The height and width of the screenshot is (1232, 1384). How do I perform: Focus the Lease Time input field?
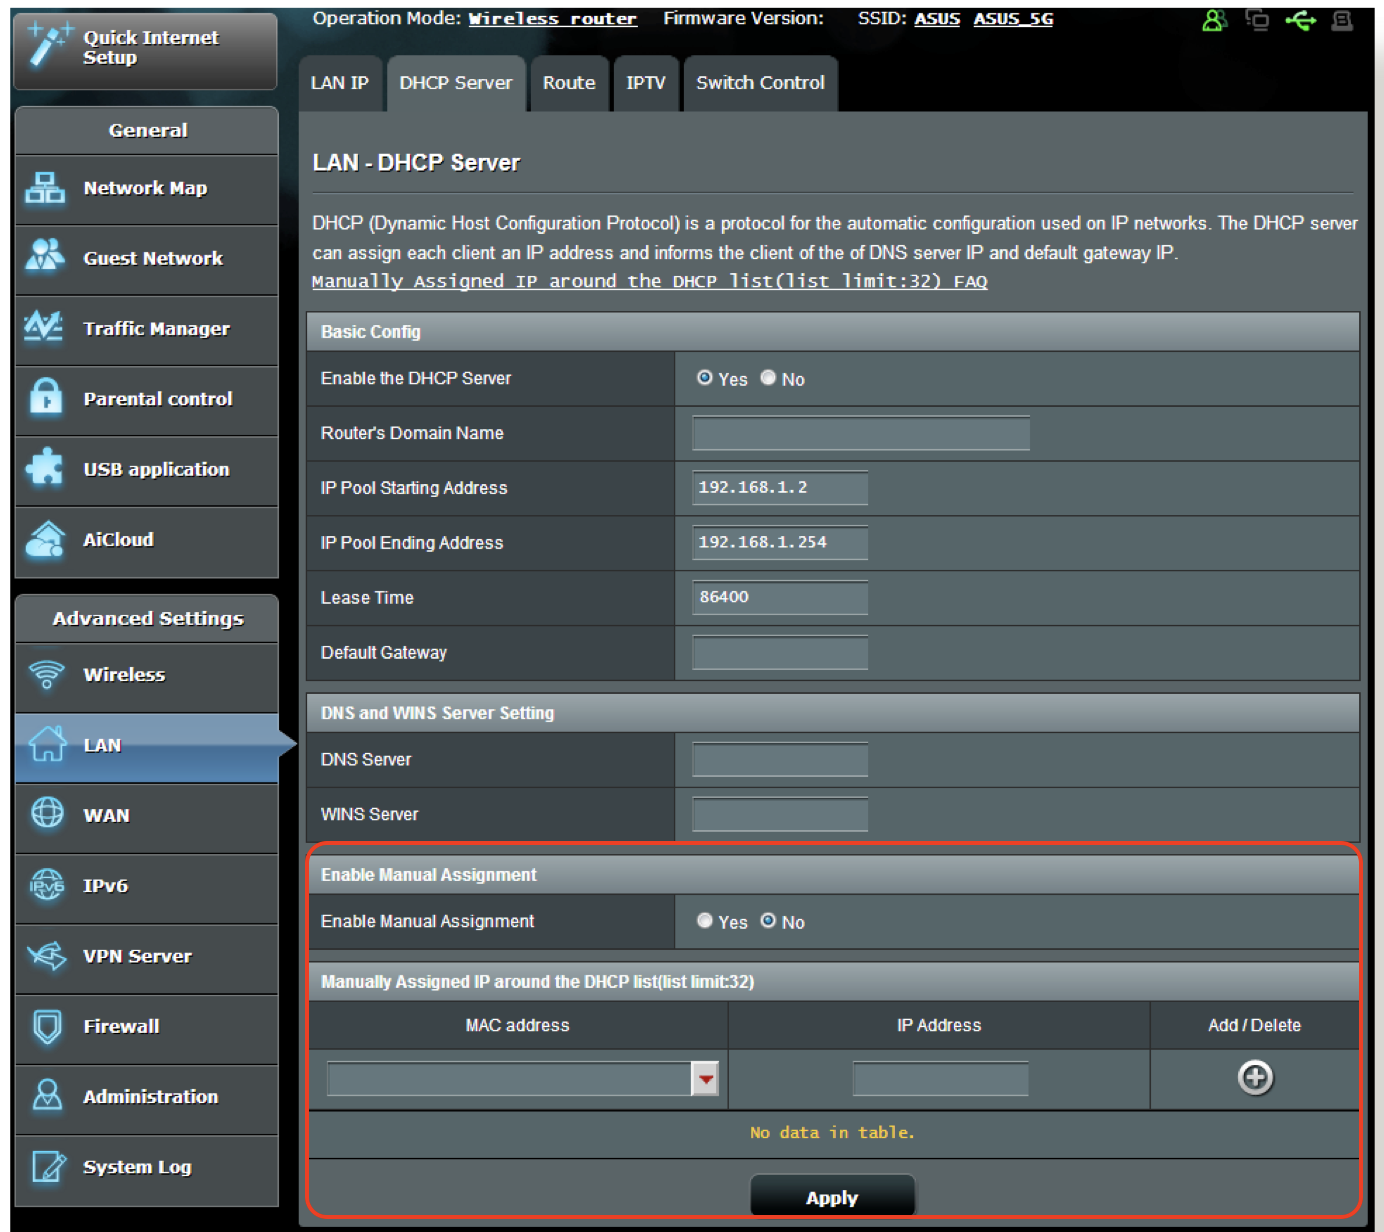click(x=779, y=598)
